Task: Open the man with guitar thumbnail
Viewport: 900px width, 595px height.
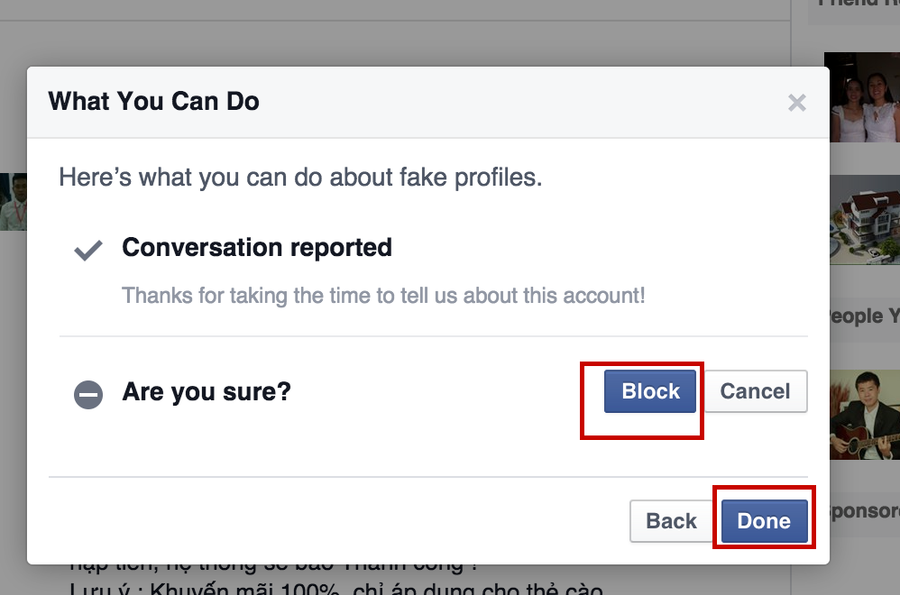Action: click(x=864, y=414)
